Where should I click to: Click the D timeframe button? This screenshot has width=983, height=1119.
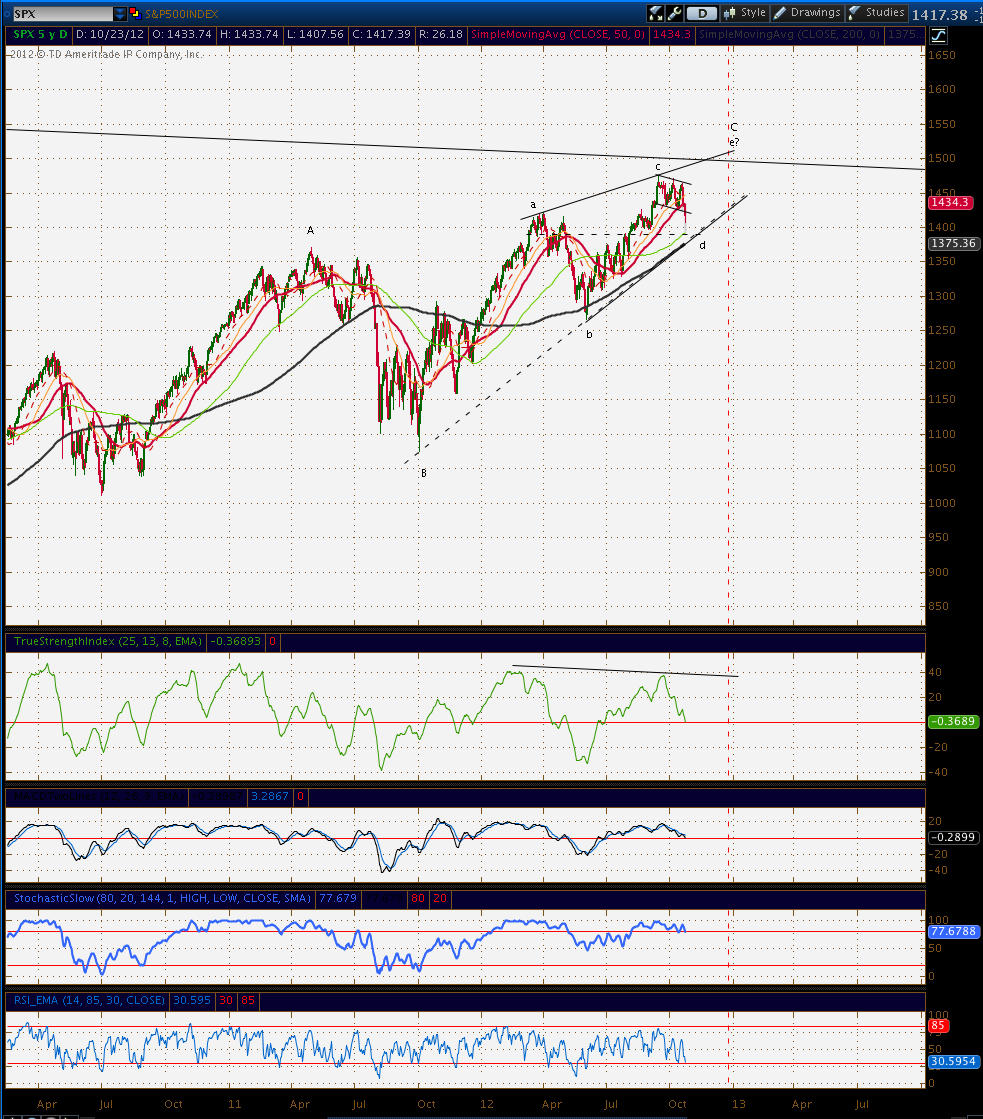click(x=702, y=13)
